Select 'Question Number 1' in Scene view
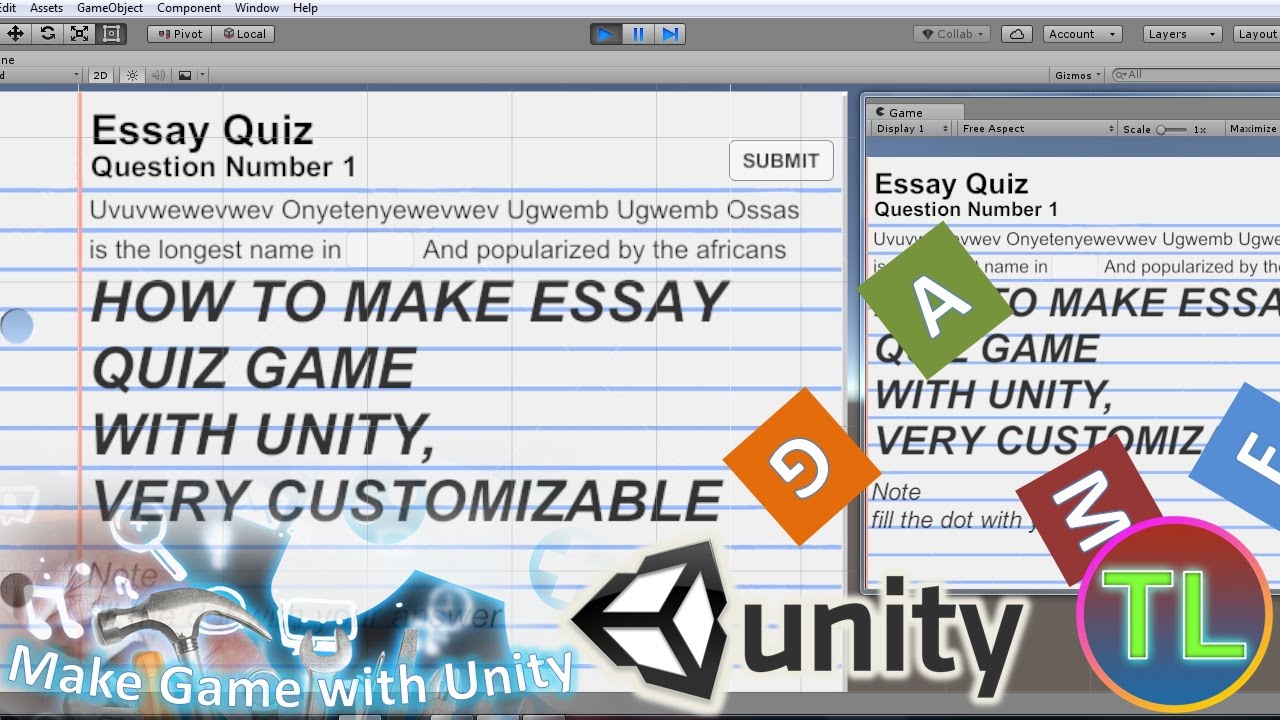This screenshot has width=1280, height=720. (223, 167)
